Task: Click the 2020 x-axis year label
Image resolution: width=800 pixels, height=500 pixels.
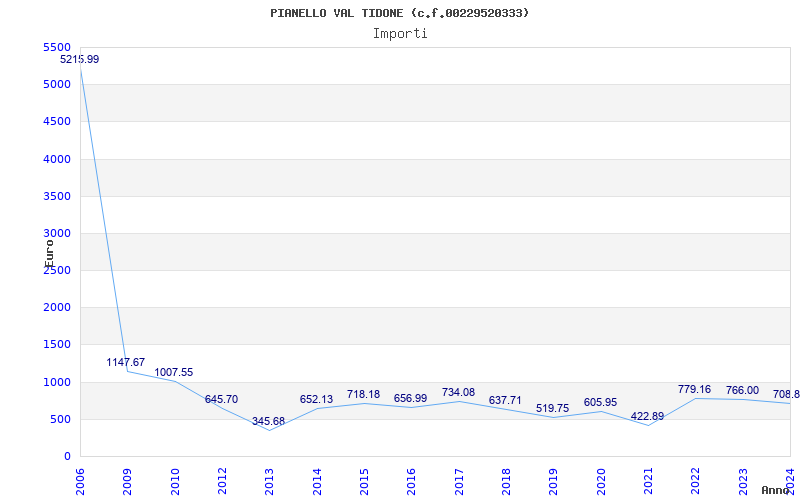Action: tap(601, 481)
